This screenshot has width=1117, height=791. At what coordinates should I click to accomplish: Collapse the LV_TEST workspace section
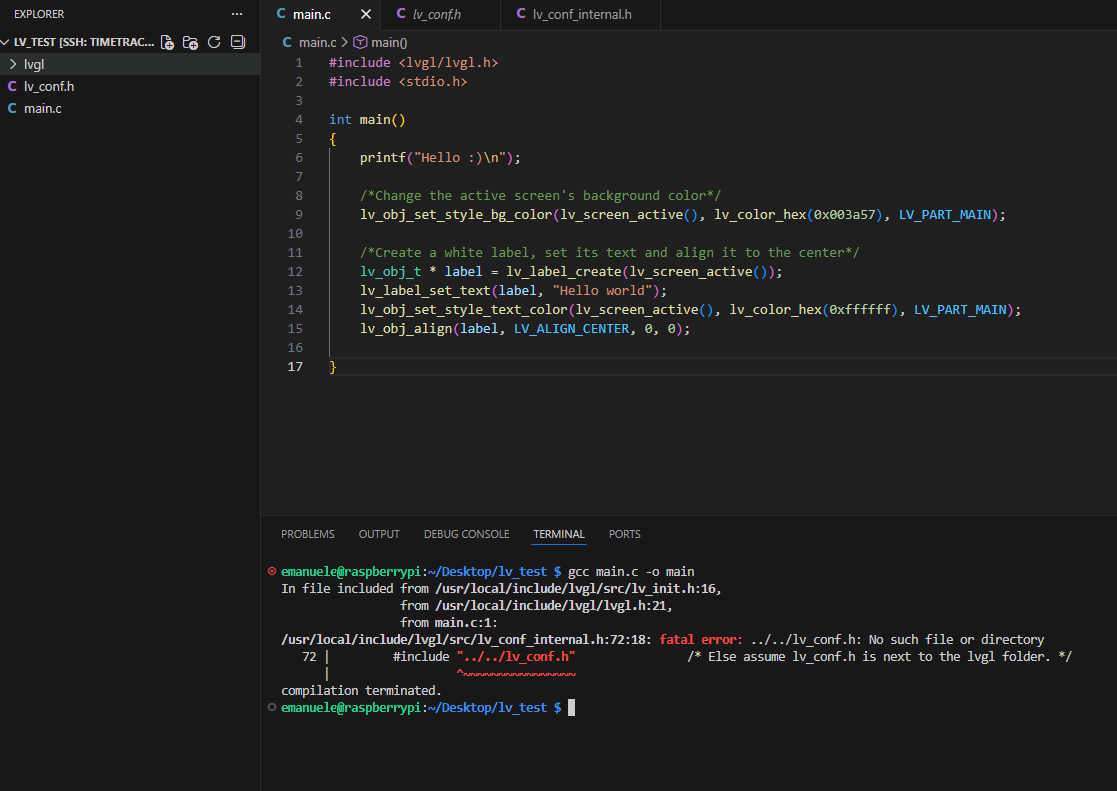point(6,42)
